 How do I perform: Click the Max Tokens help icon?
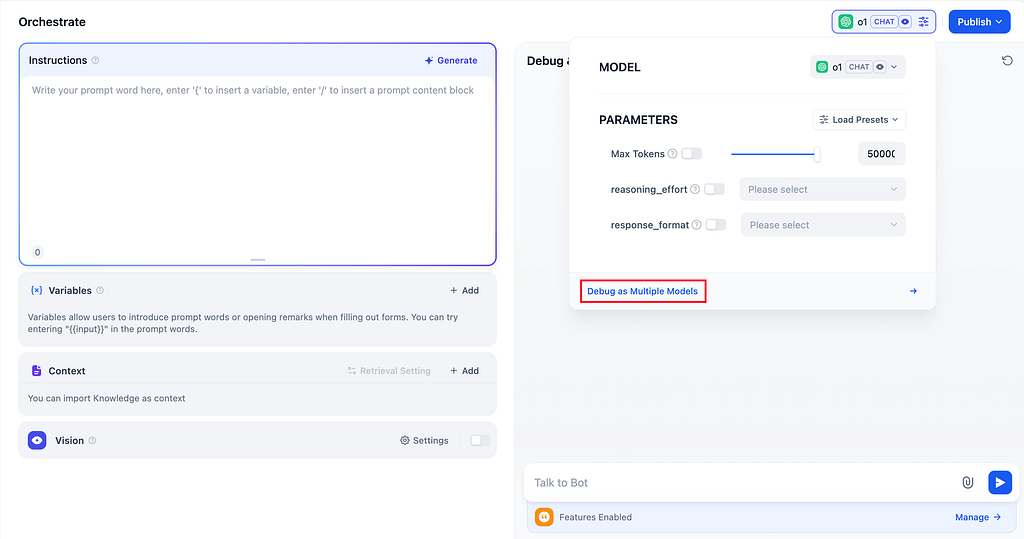click(672, 154)
